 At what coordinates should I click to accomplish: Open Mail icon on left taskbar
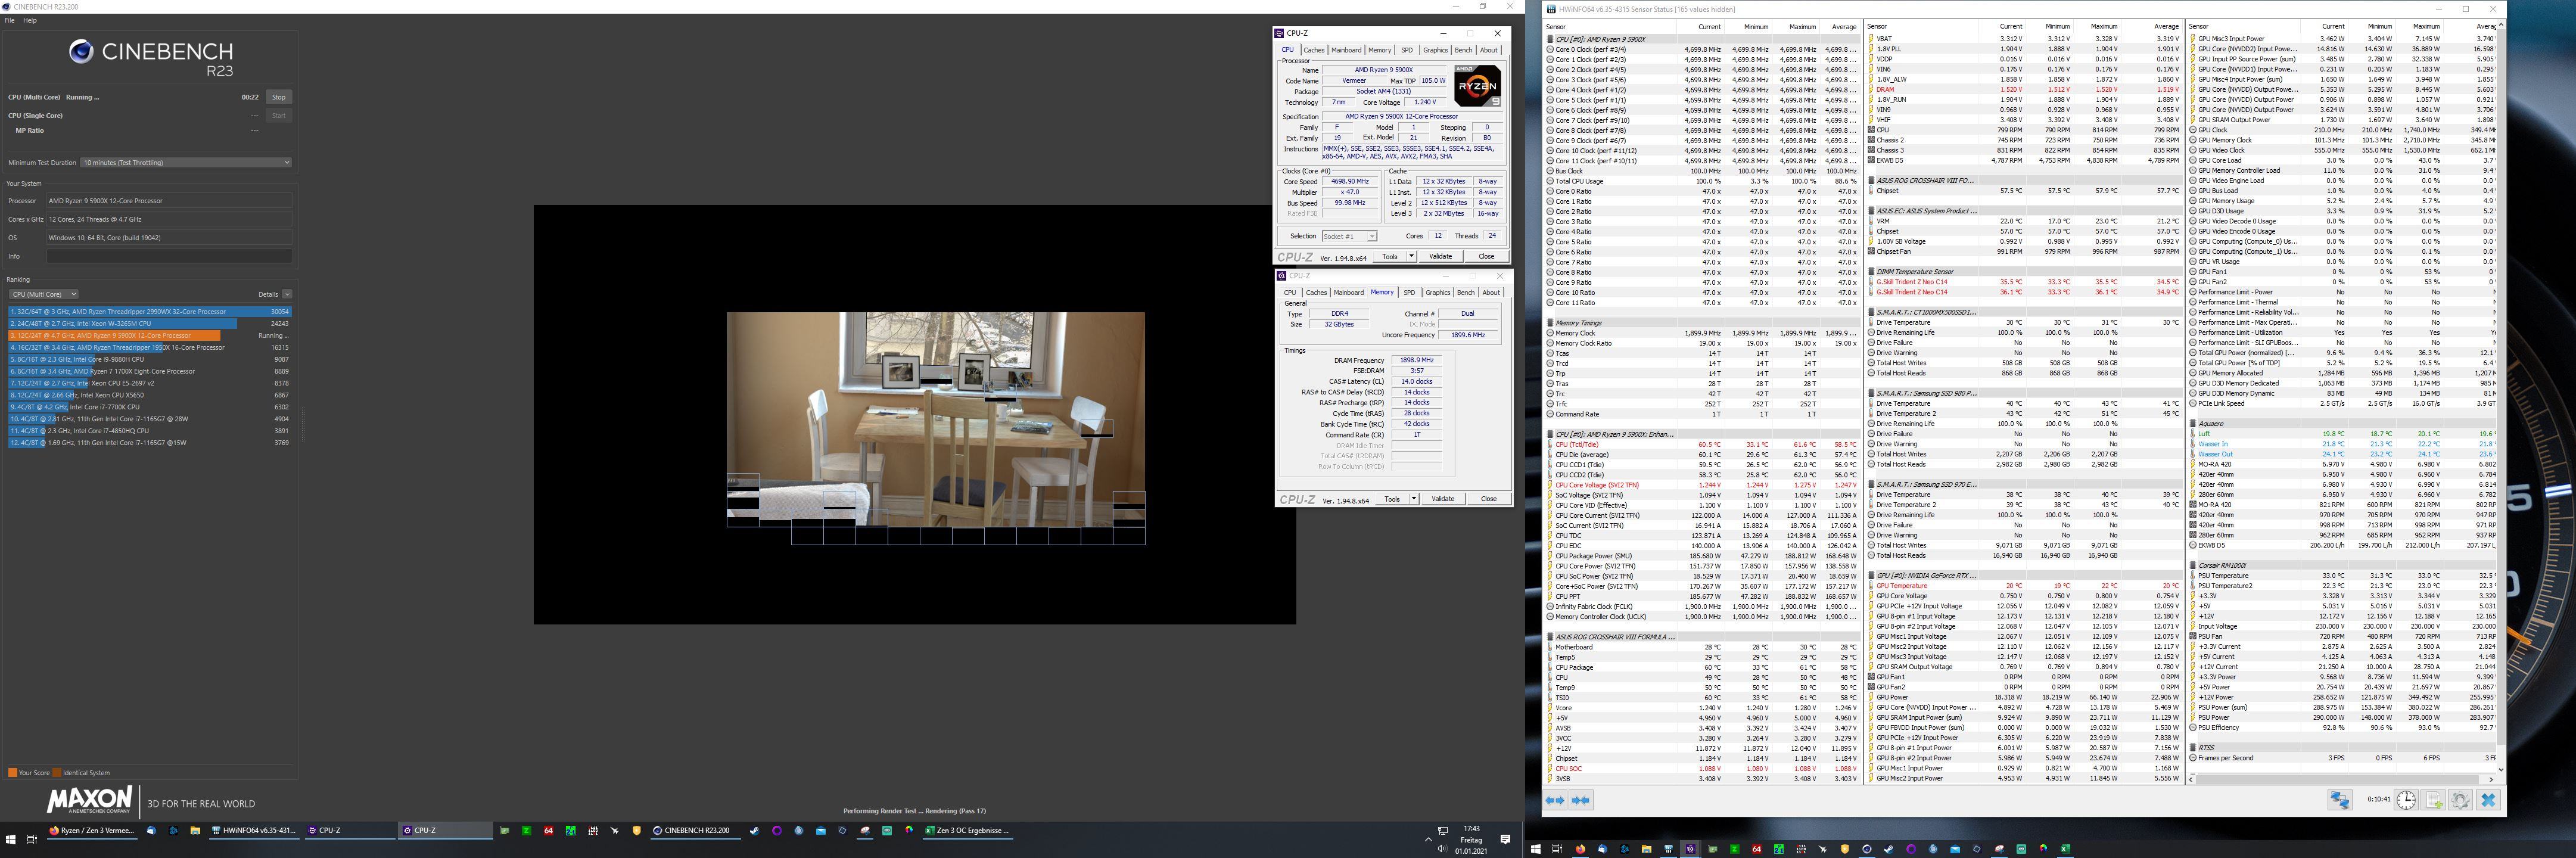coord(822,830)
